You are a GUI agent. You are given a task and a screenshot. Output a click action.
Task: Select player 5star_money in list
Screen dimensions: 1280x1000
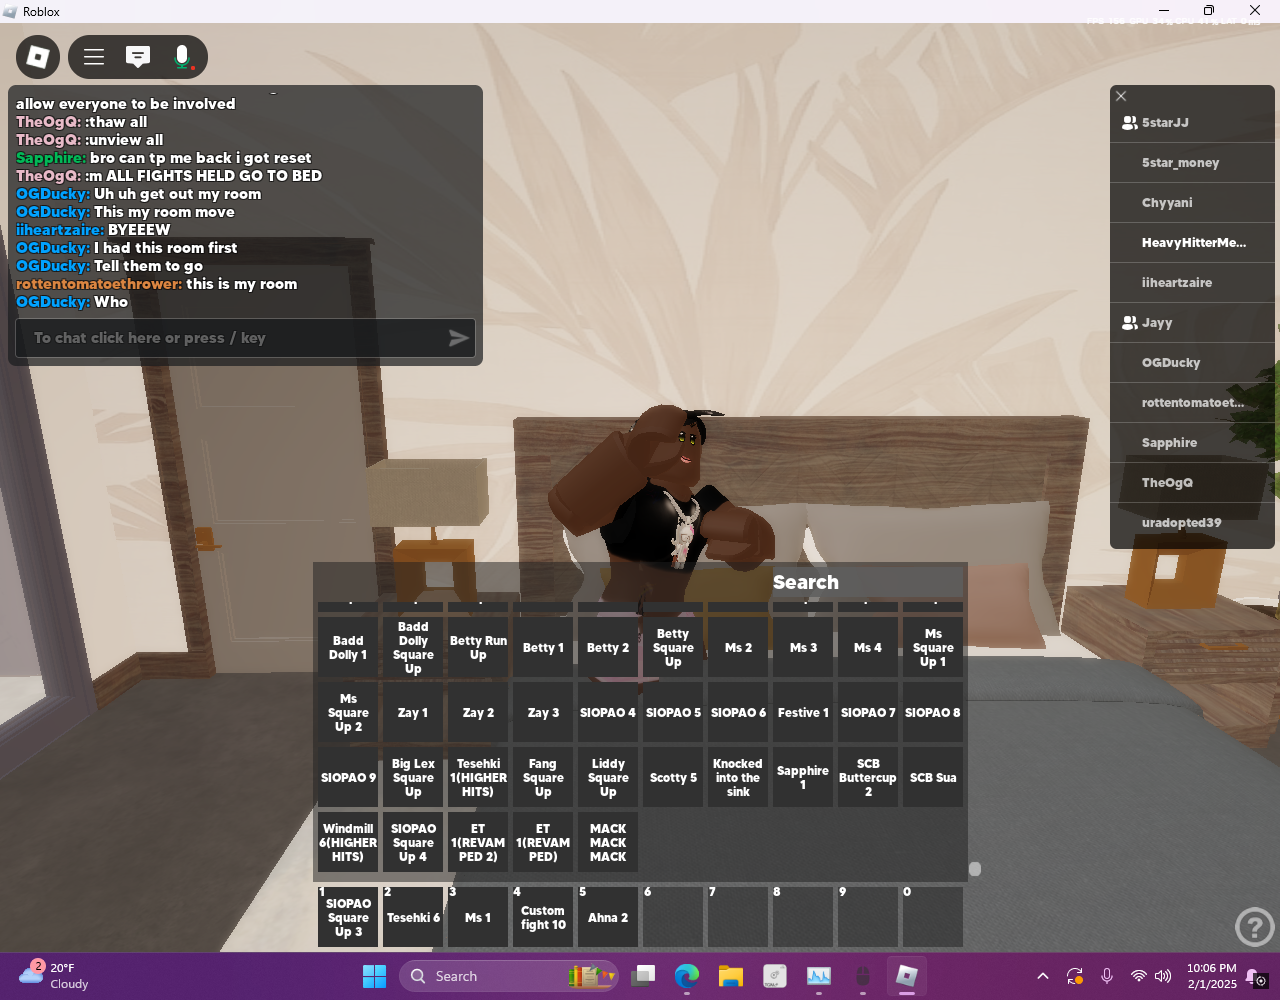(x=1192, y=163)
